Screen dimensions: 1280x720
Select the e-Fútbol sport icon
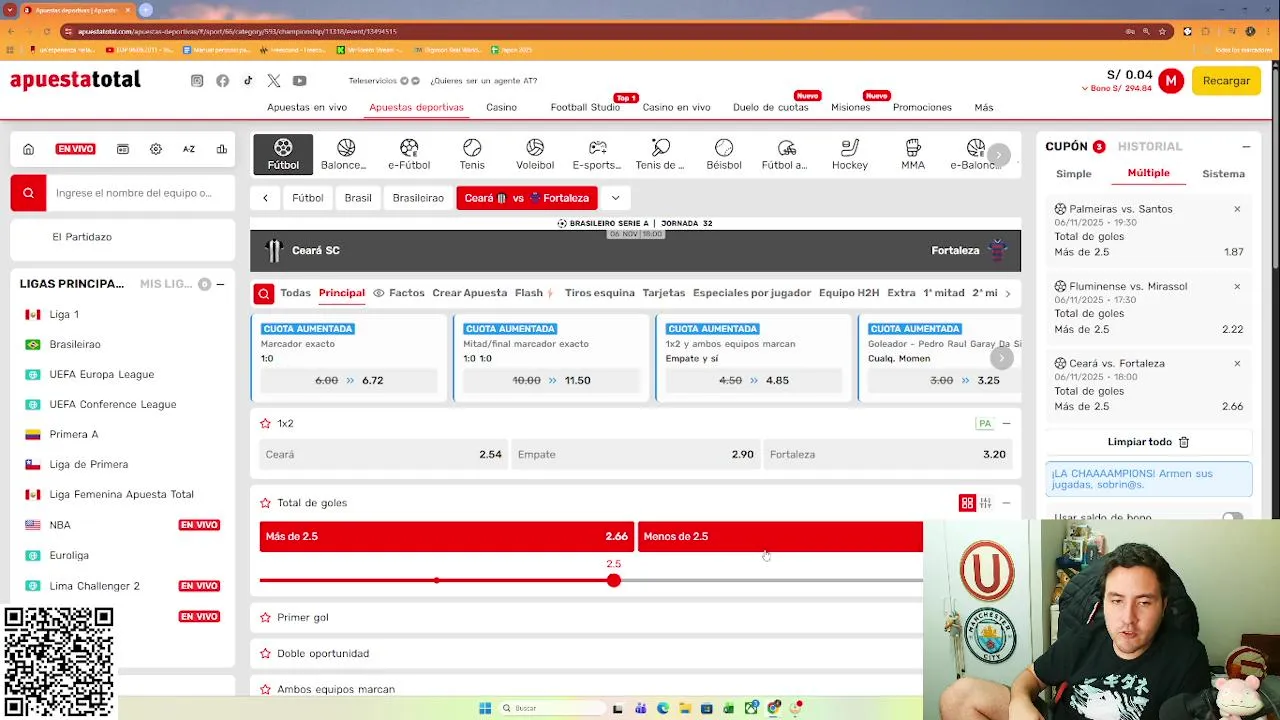click(x=408, y=154)
